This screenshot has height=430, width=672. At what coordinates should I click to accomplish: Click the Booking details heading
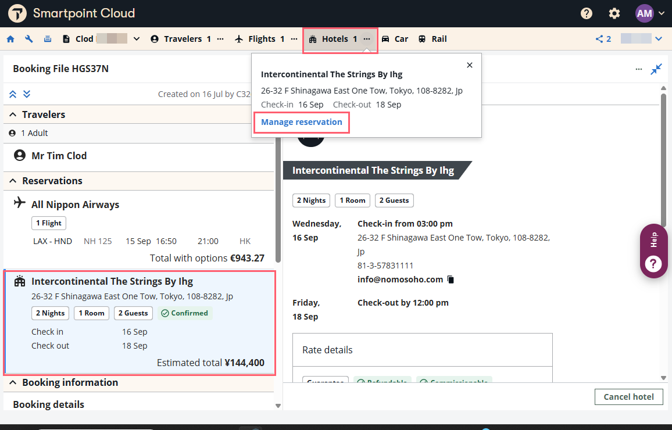coord(48,404)
